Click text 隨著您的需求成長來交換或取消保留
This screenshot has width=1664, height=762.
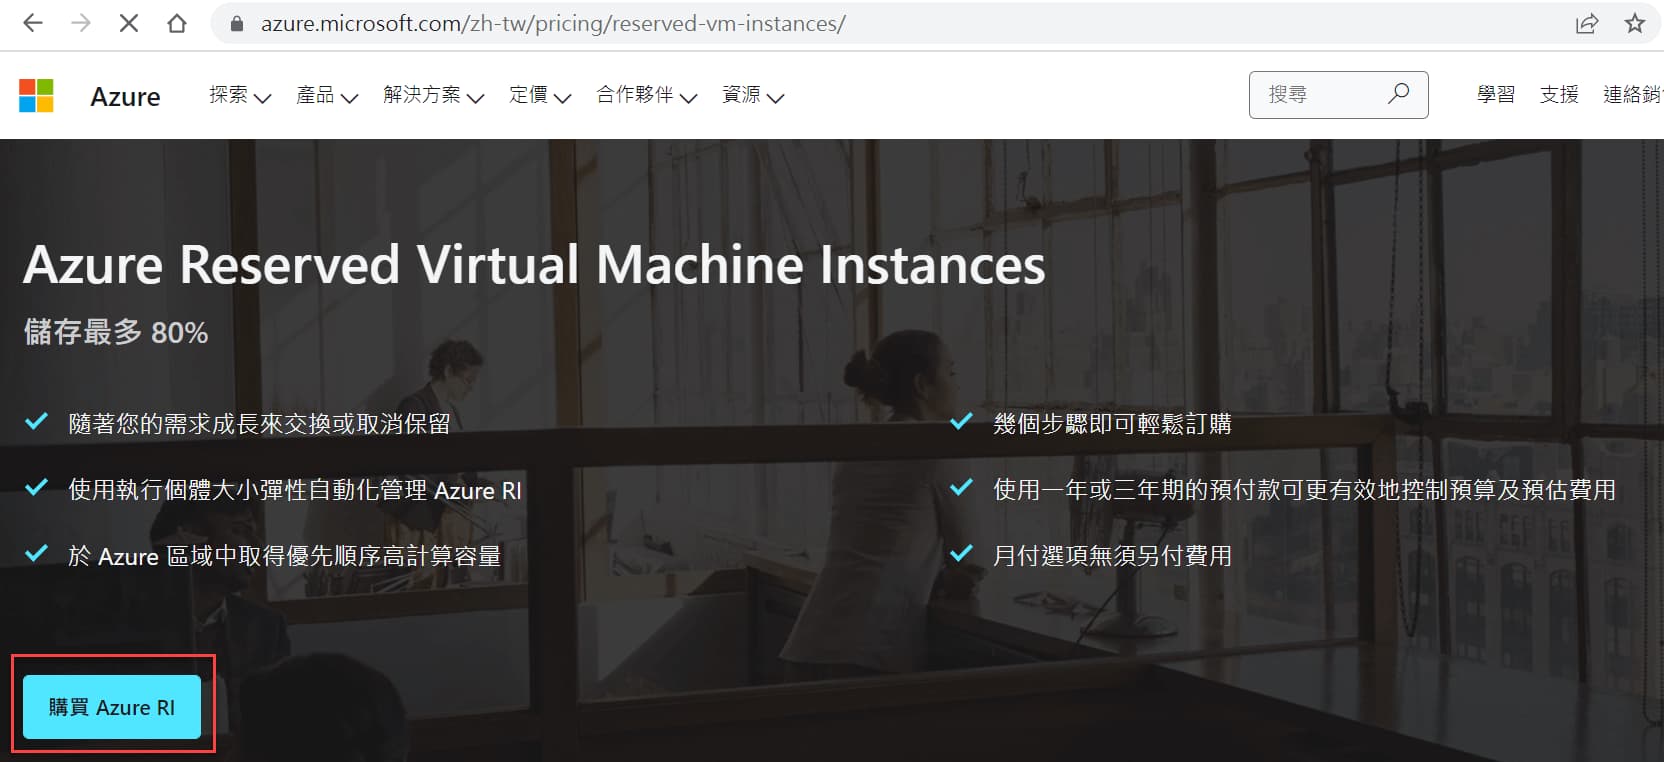coord(259,424)
